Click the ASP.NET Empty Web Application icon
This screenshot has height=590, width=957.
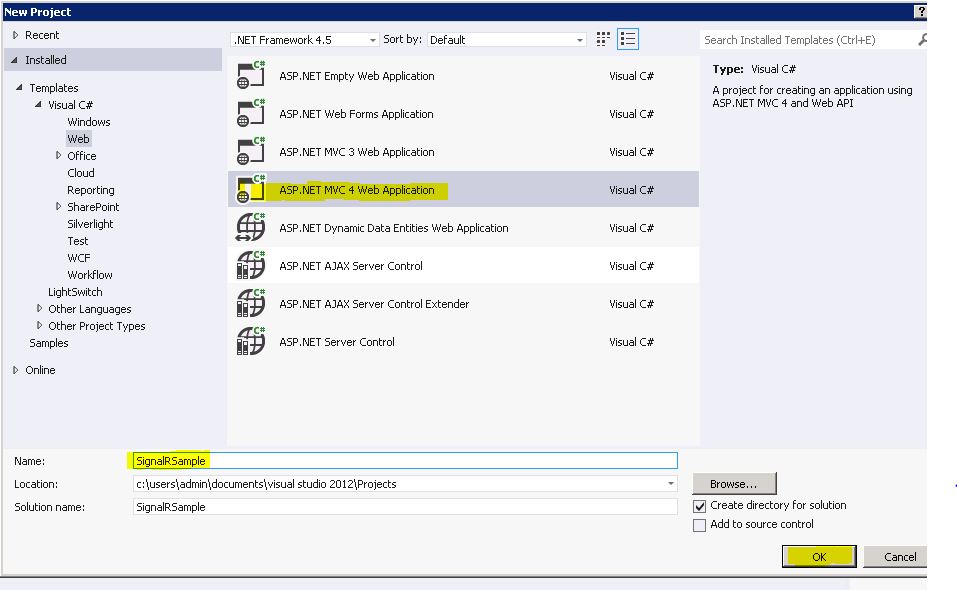[251, 77]
